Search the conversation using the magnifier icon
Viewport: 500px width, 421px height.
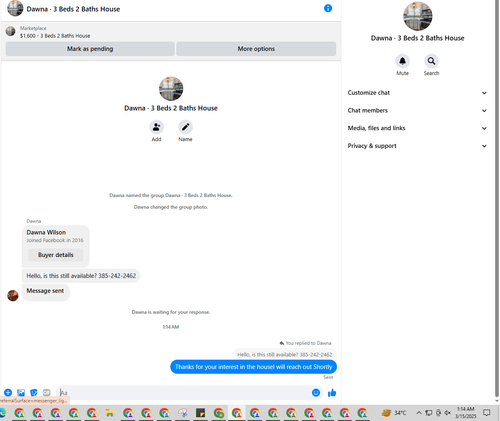[431, 61]
